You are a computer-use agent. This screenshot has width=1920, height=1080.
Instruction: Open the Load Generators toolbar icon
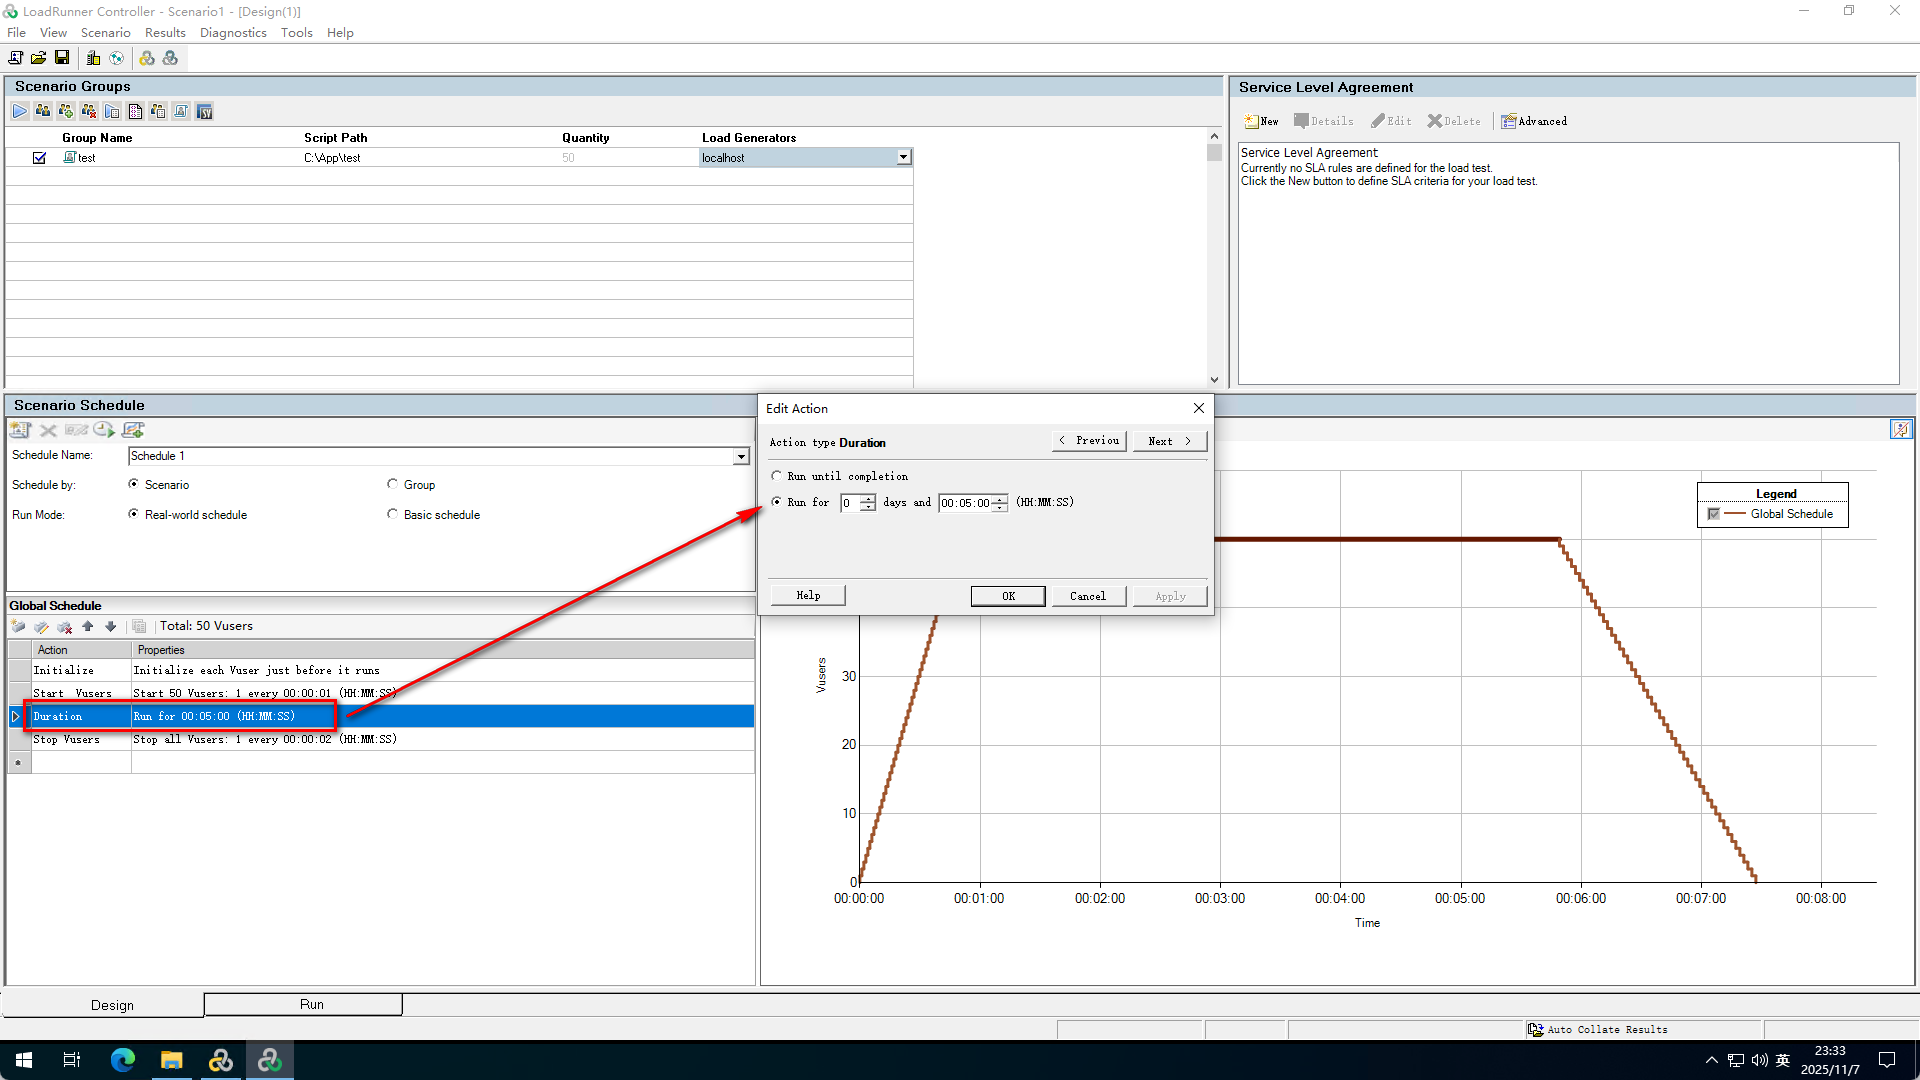tap(93, 58)
